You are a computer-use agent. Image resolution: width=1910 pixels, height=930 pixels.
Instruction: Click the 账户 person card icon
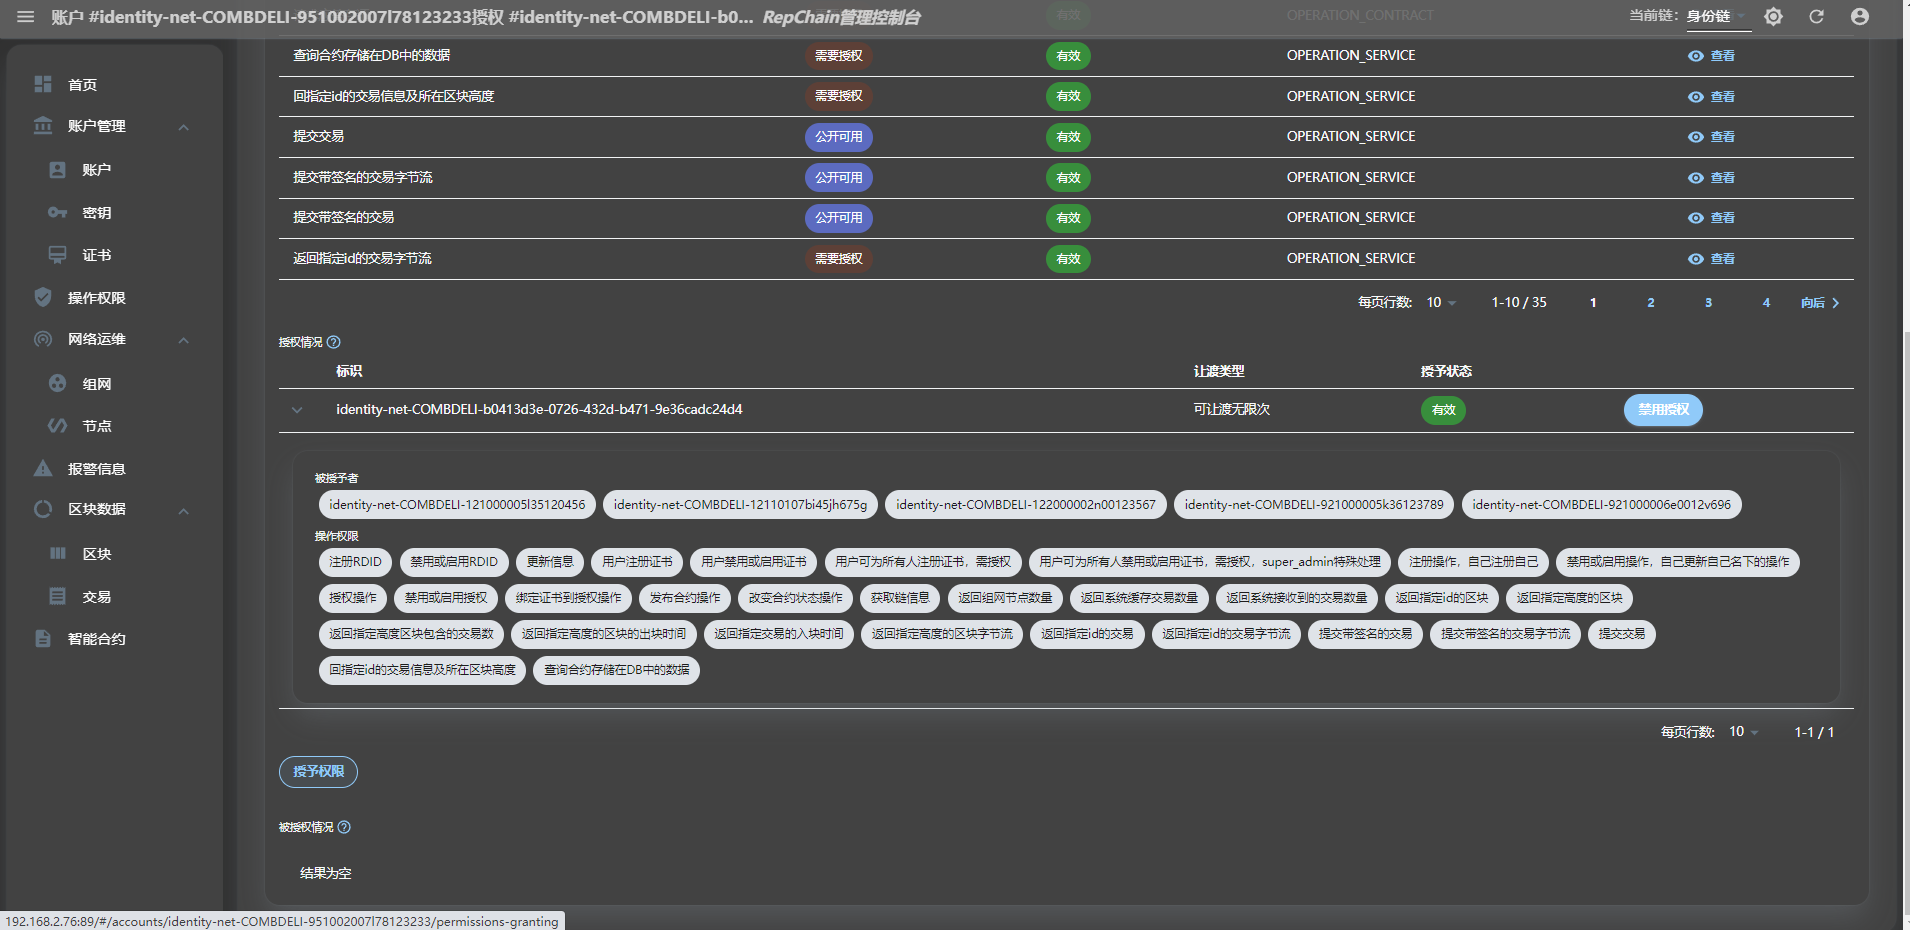tap(58, 170)
